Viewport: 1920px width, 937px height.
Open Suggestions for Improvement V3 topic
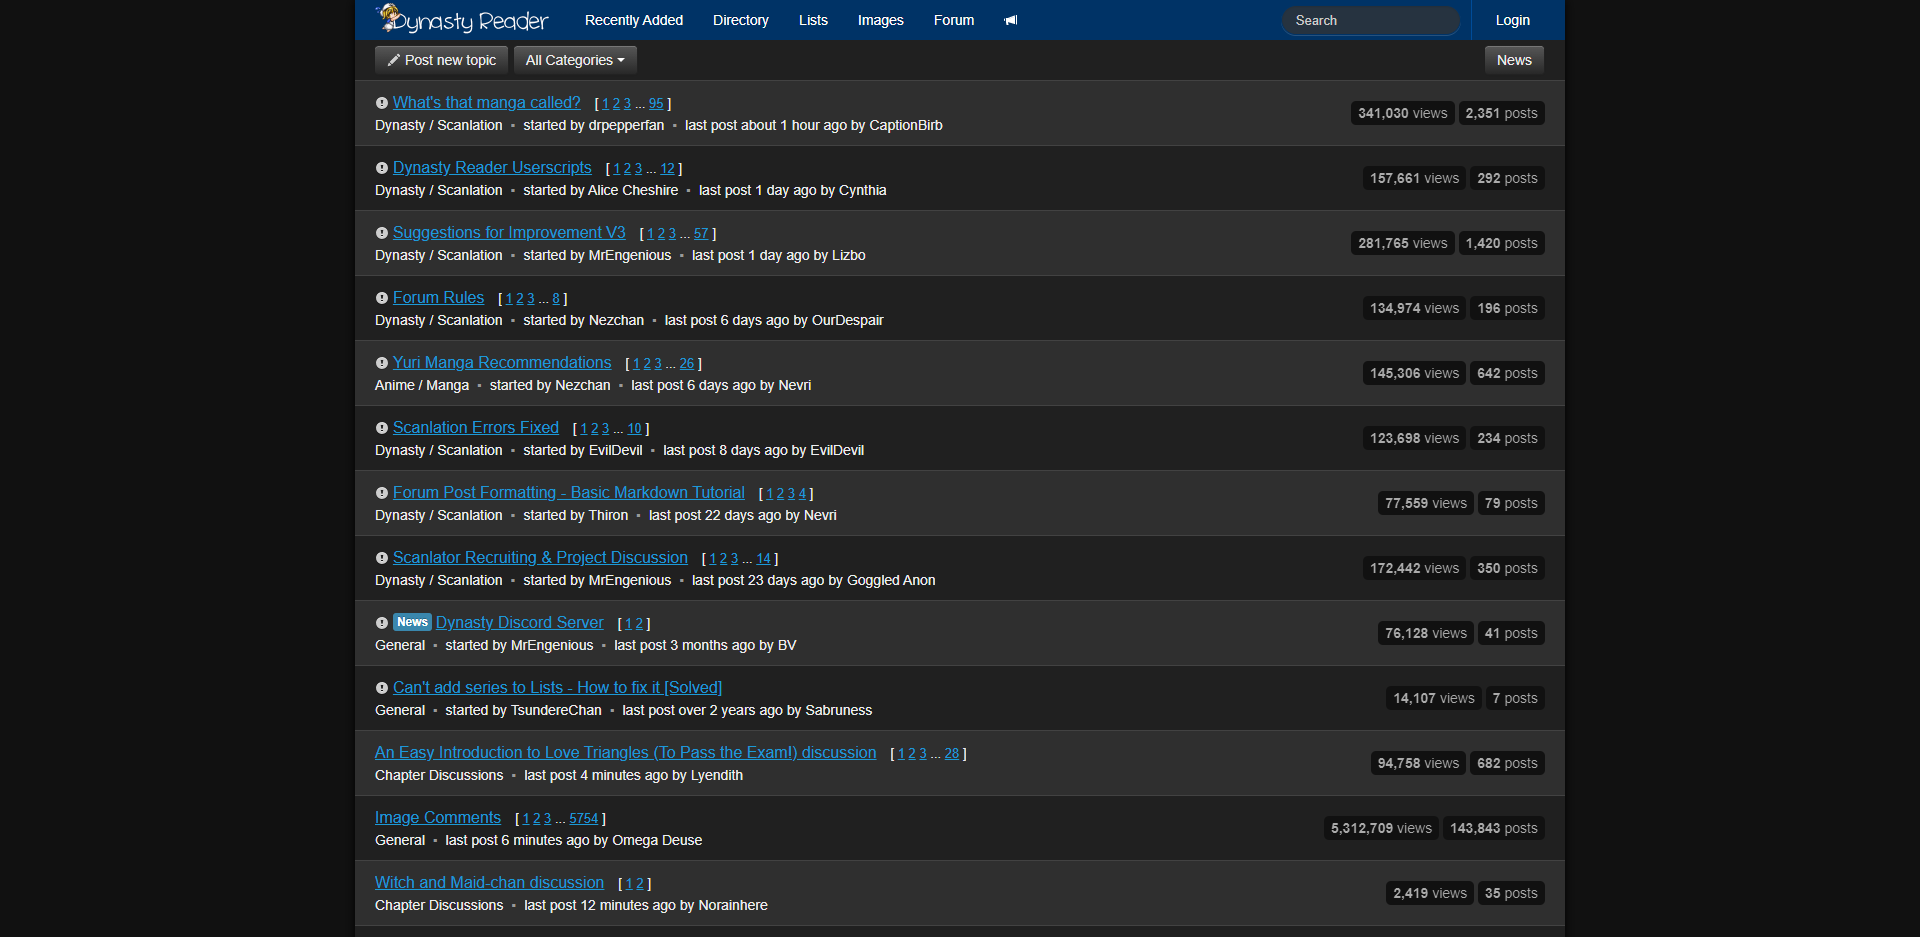(x=509, y=232)
